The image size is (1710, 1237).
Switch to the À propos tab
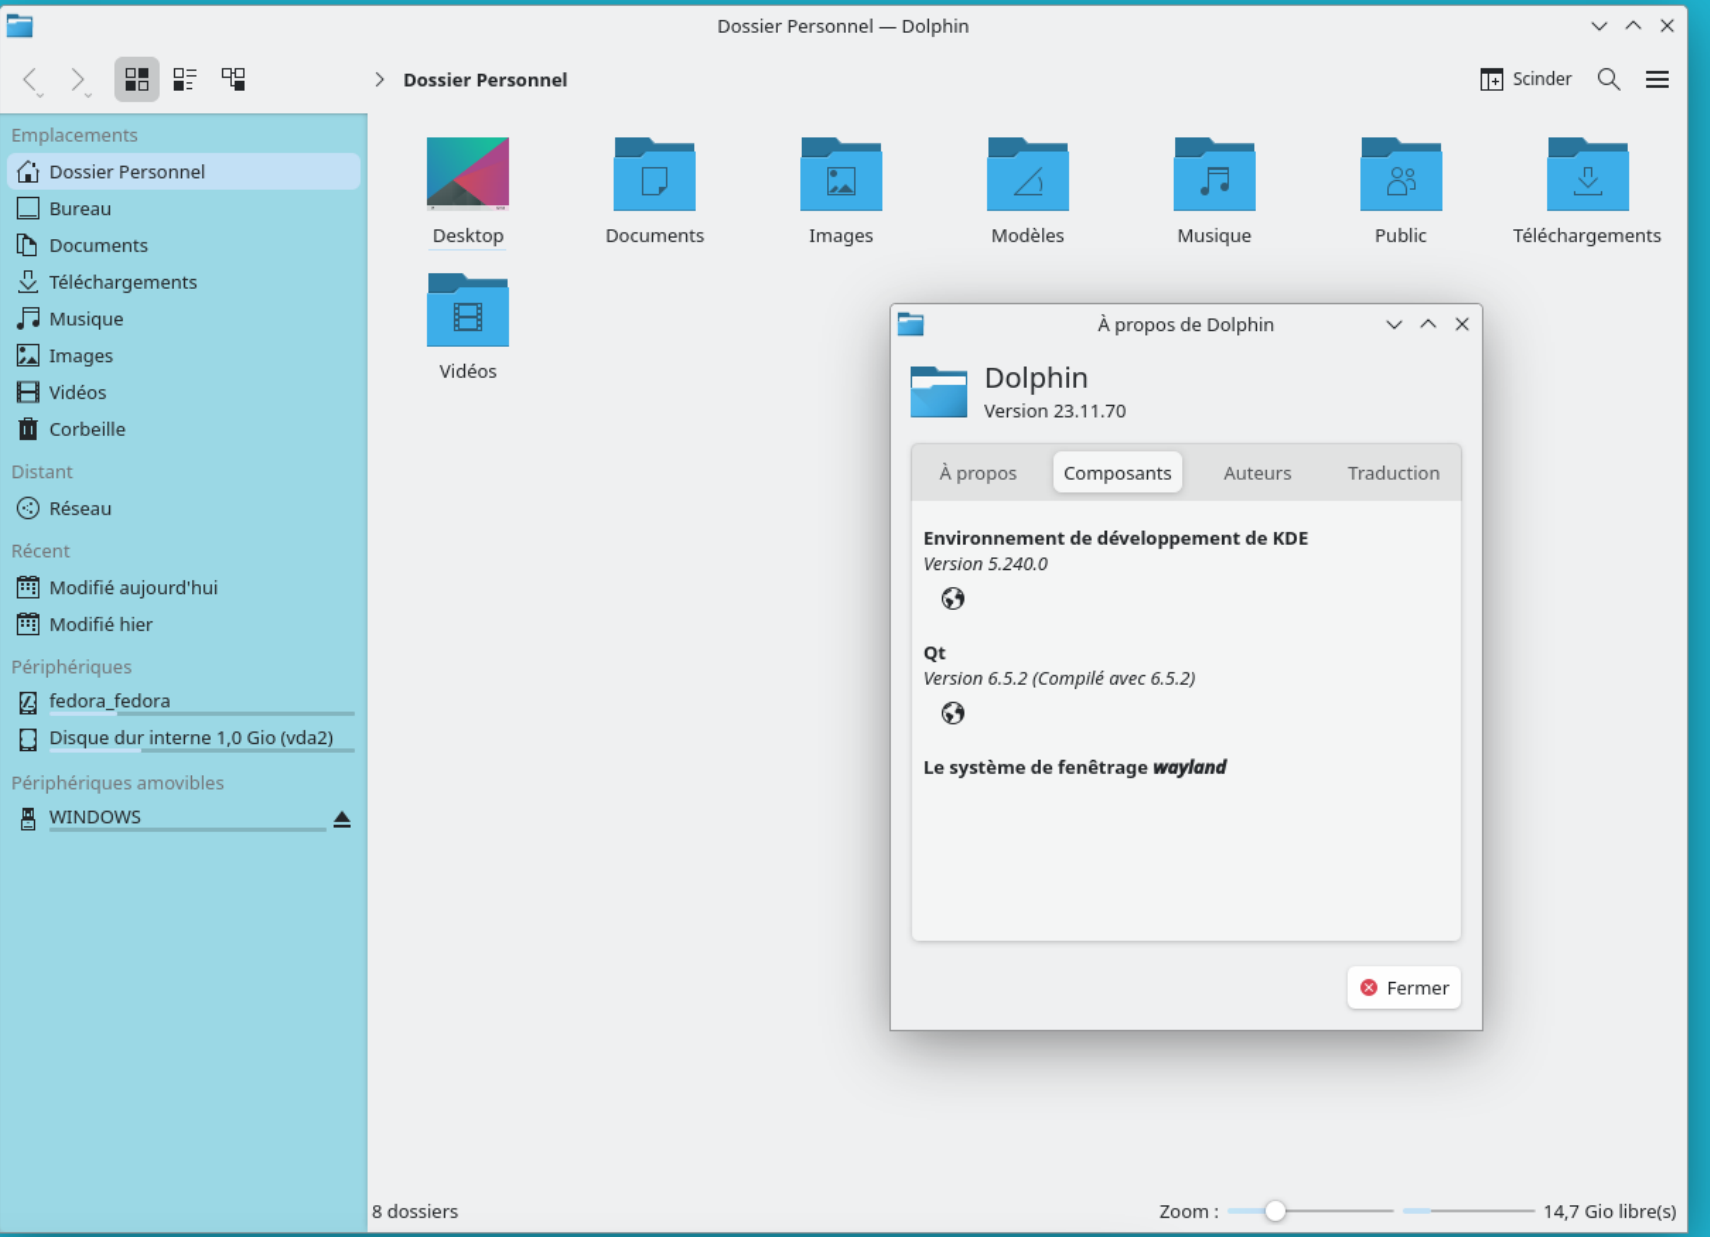click(x=978, y=473)
